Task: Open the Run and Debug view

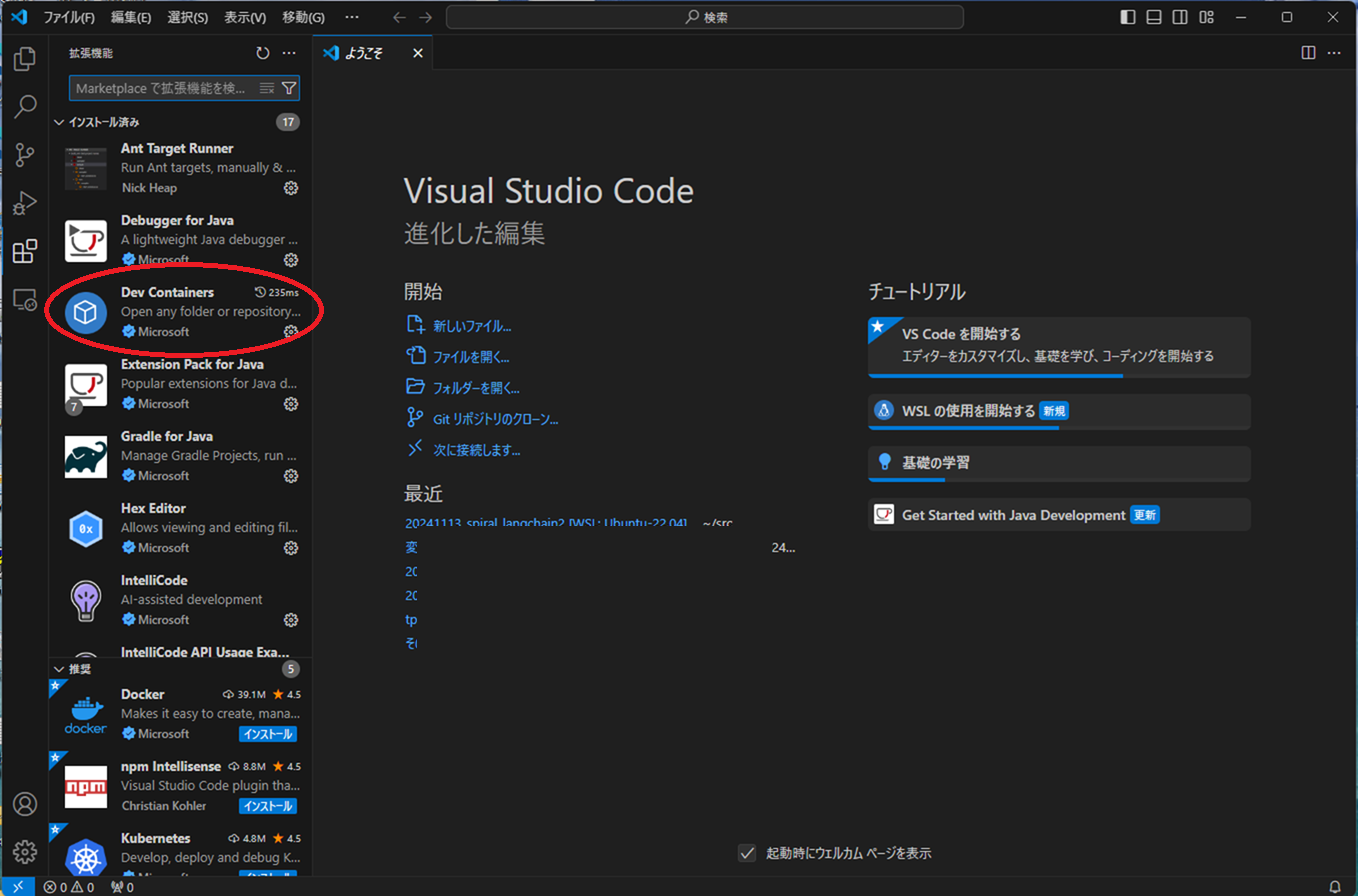Action: [25, 203]
